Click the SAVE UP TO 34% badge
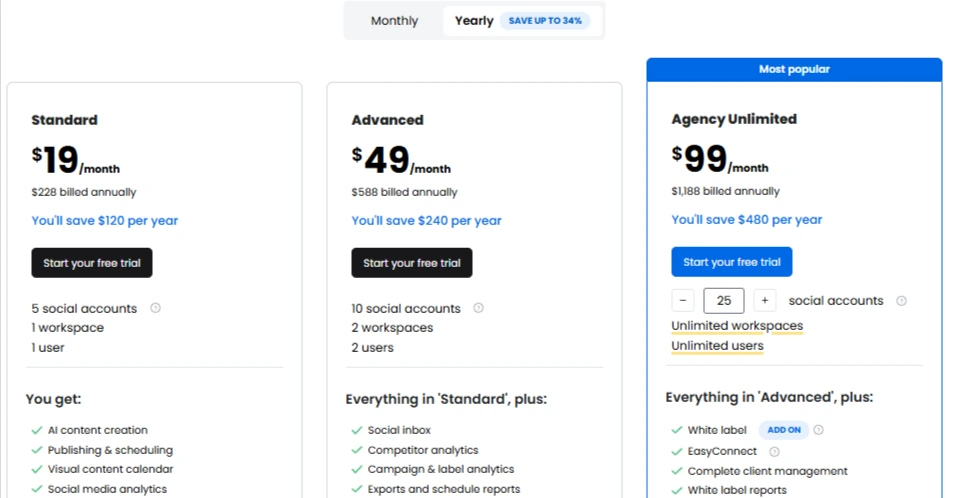This screenshot has width=958, height=498. (x=545, y=21)
